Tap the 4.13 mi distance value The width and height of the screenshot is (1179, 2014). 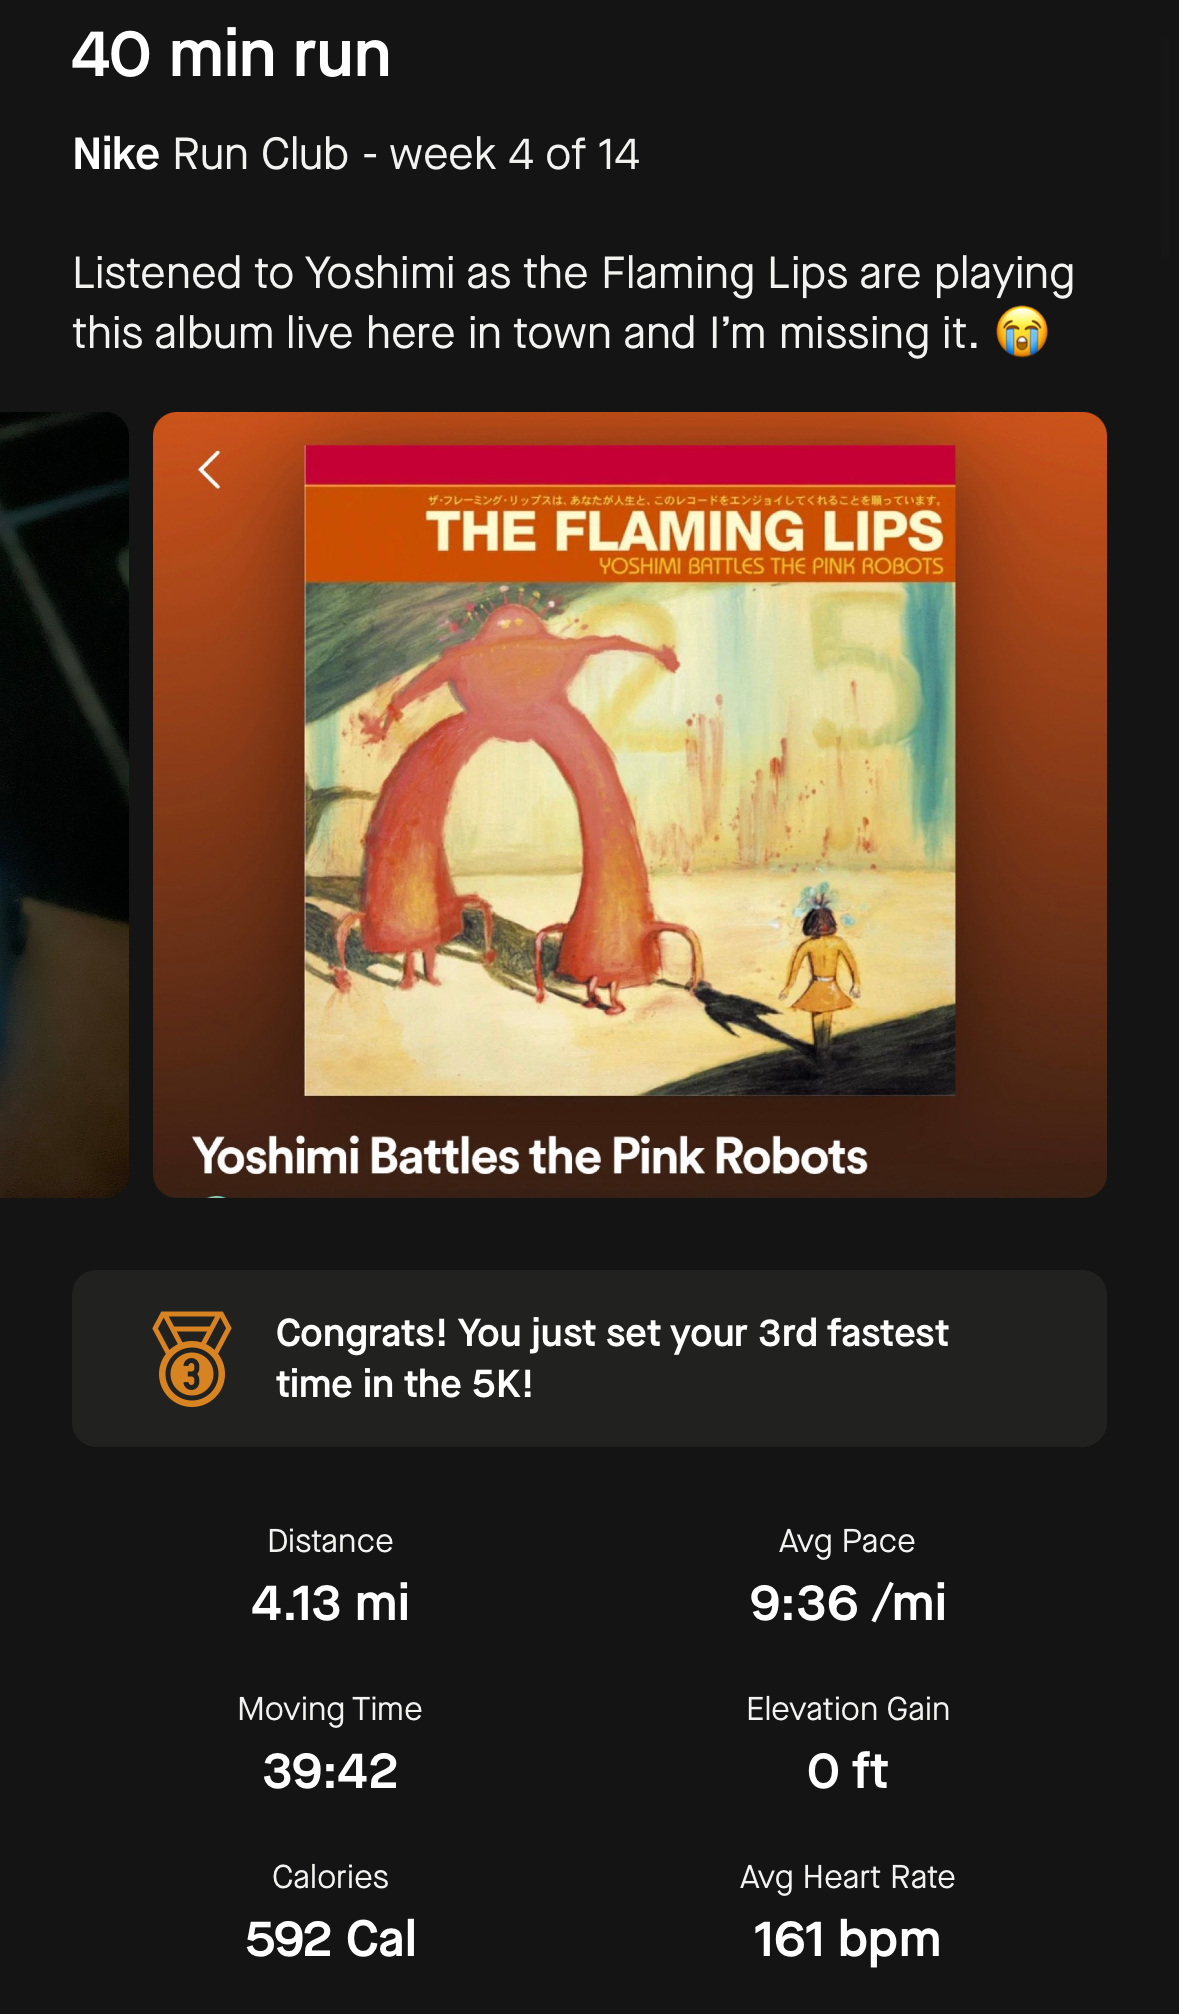coord(330,1602)
